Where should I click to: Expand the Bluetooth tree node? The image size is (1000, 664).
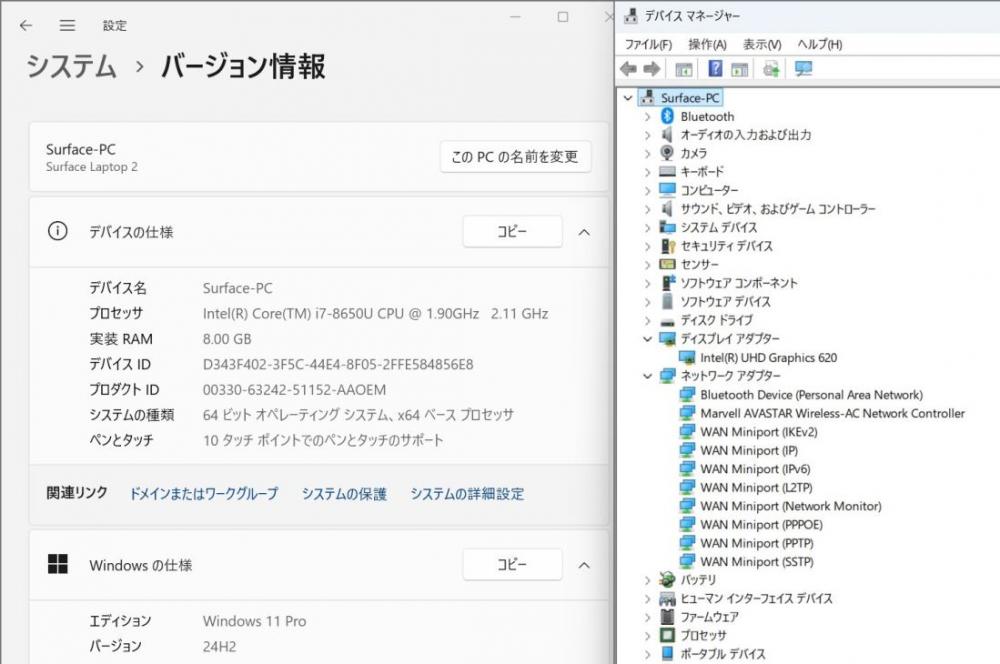647,116
